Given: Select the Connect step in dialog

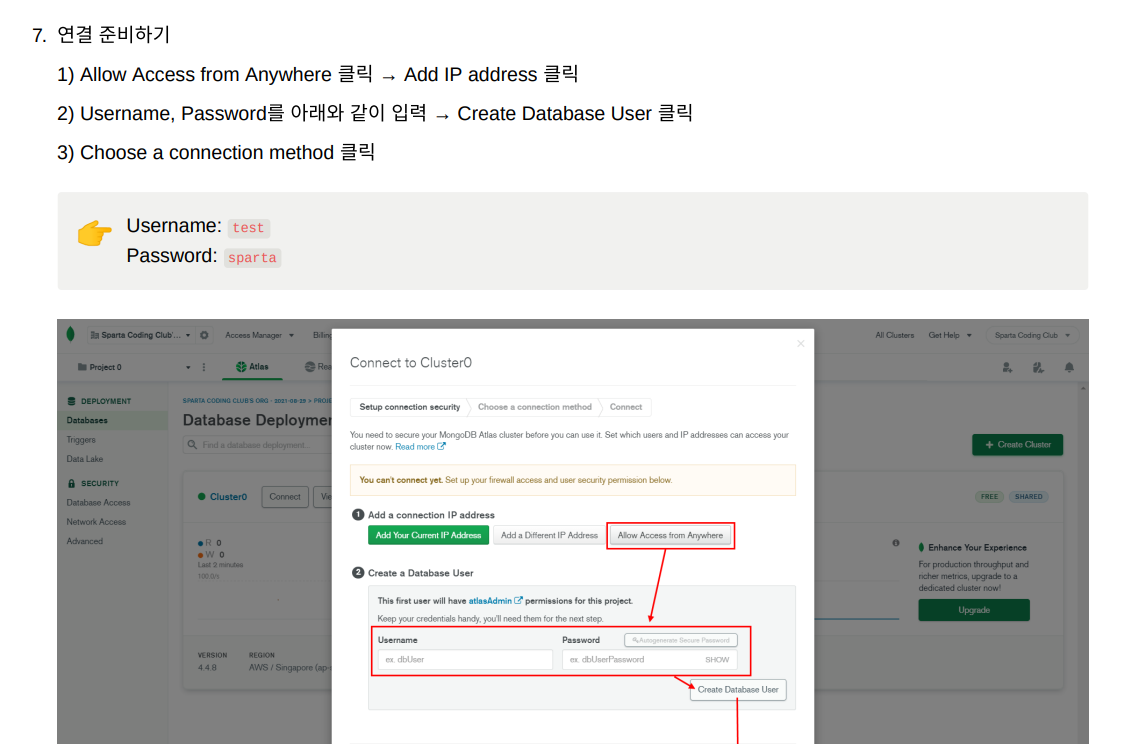Looking at the screenshot, I should 626,407.
